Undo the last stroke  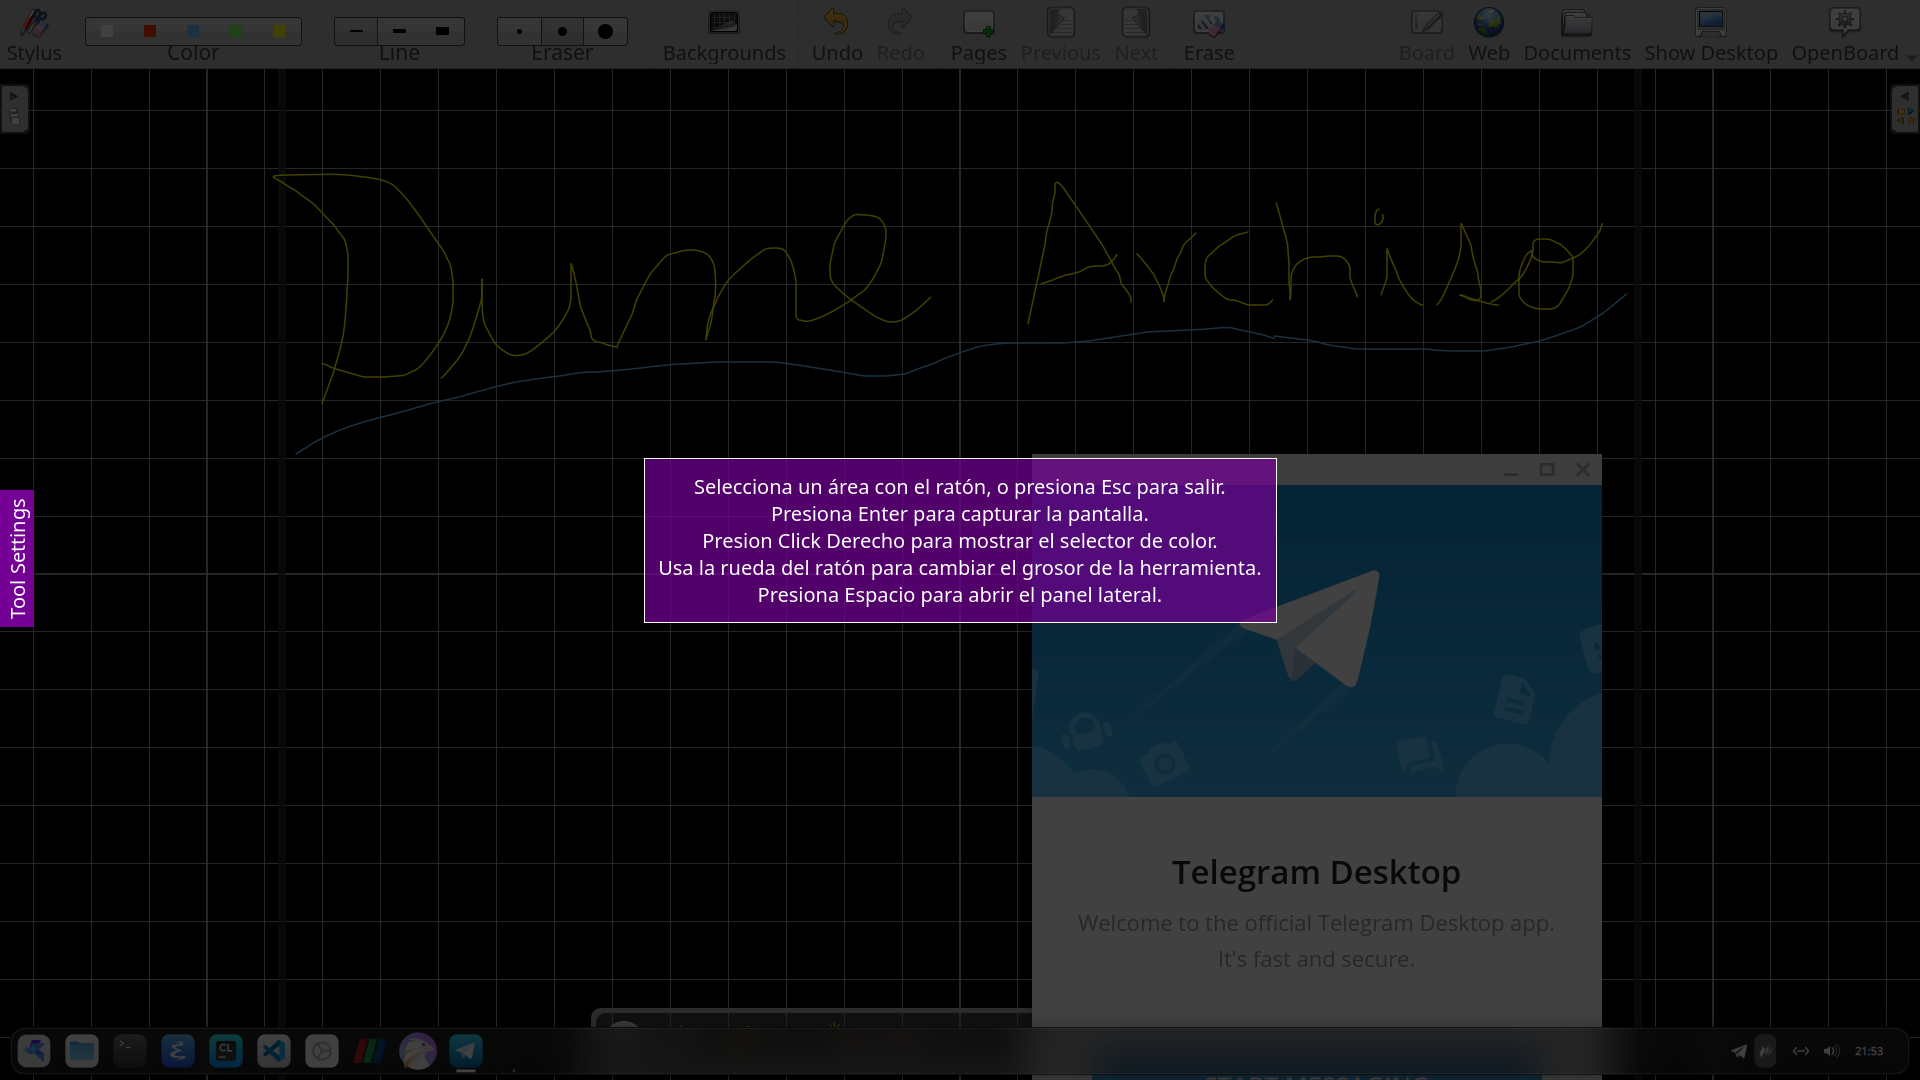tap(836, 34)
